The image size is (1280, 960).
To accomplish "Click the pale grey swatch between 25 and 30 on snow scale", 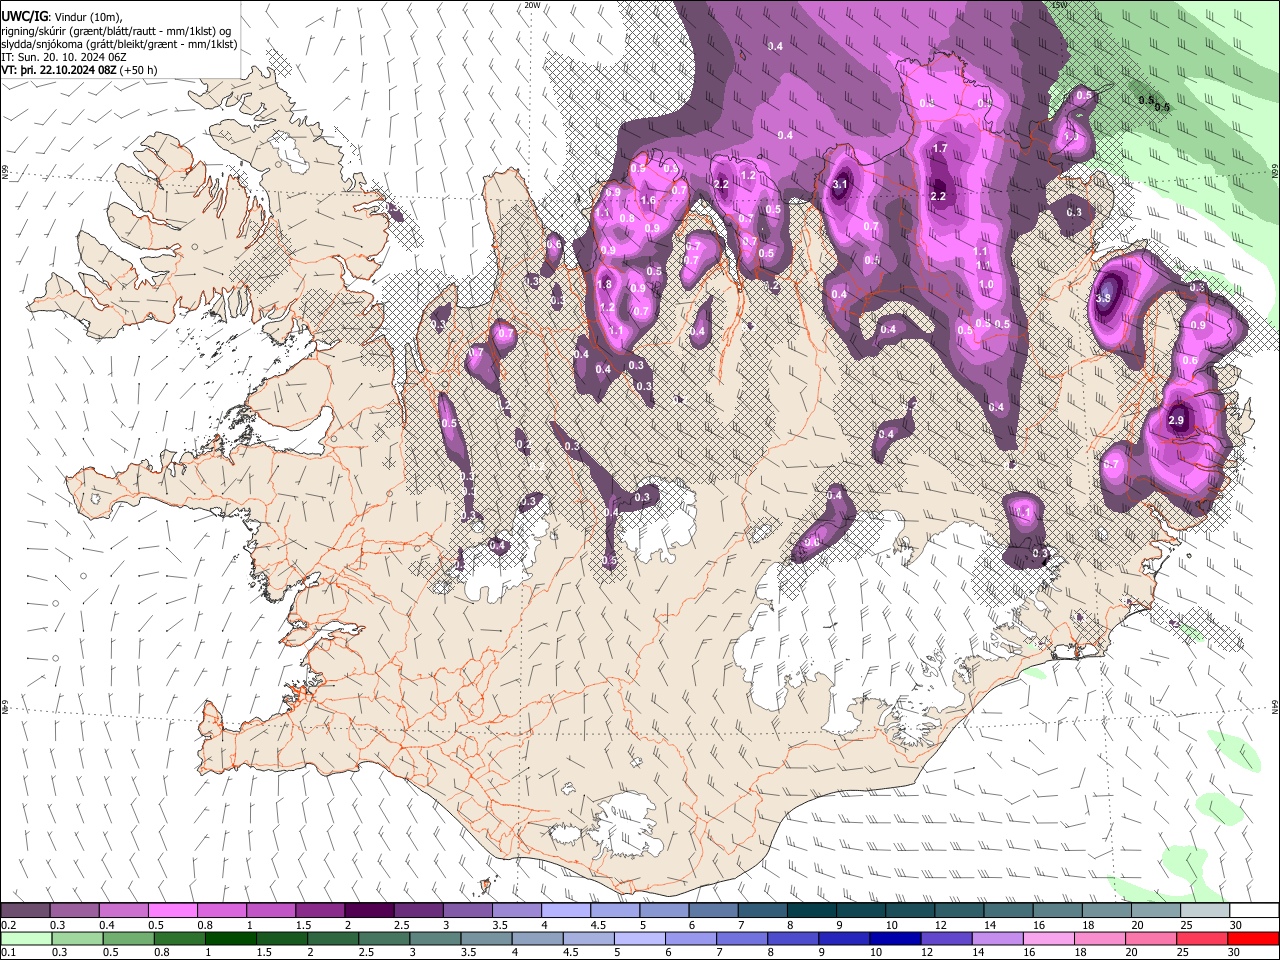I will [1204, 911].
